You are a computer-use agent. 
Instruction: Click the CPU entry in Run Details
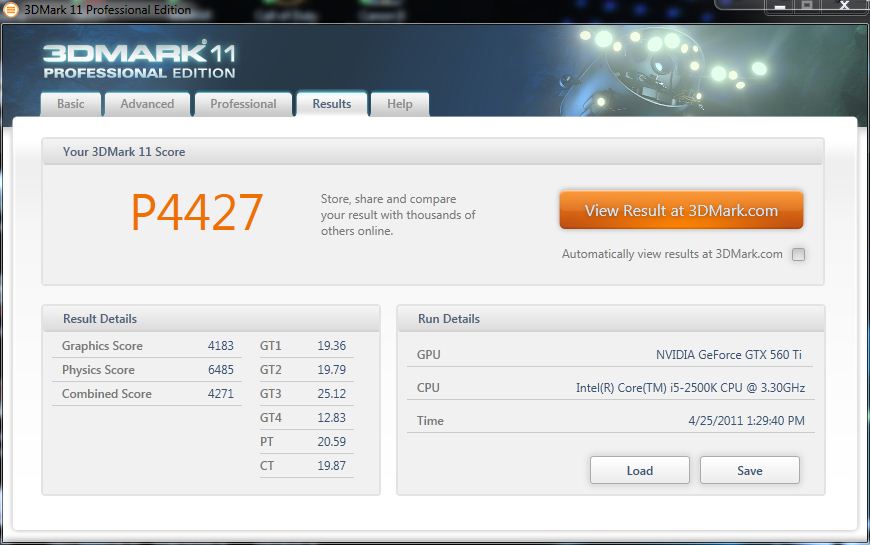tap(610, 388)
